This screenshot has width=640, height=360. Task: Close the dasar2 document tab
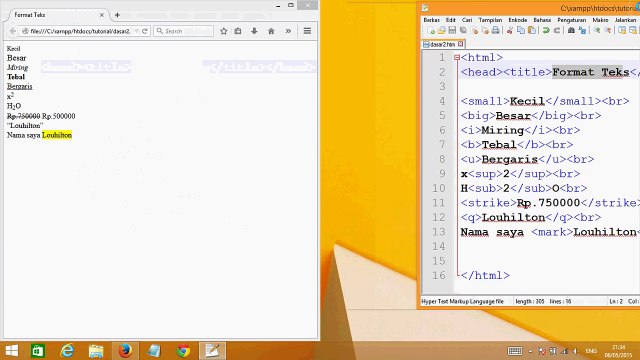pos(460,44)
